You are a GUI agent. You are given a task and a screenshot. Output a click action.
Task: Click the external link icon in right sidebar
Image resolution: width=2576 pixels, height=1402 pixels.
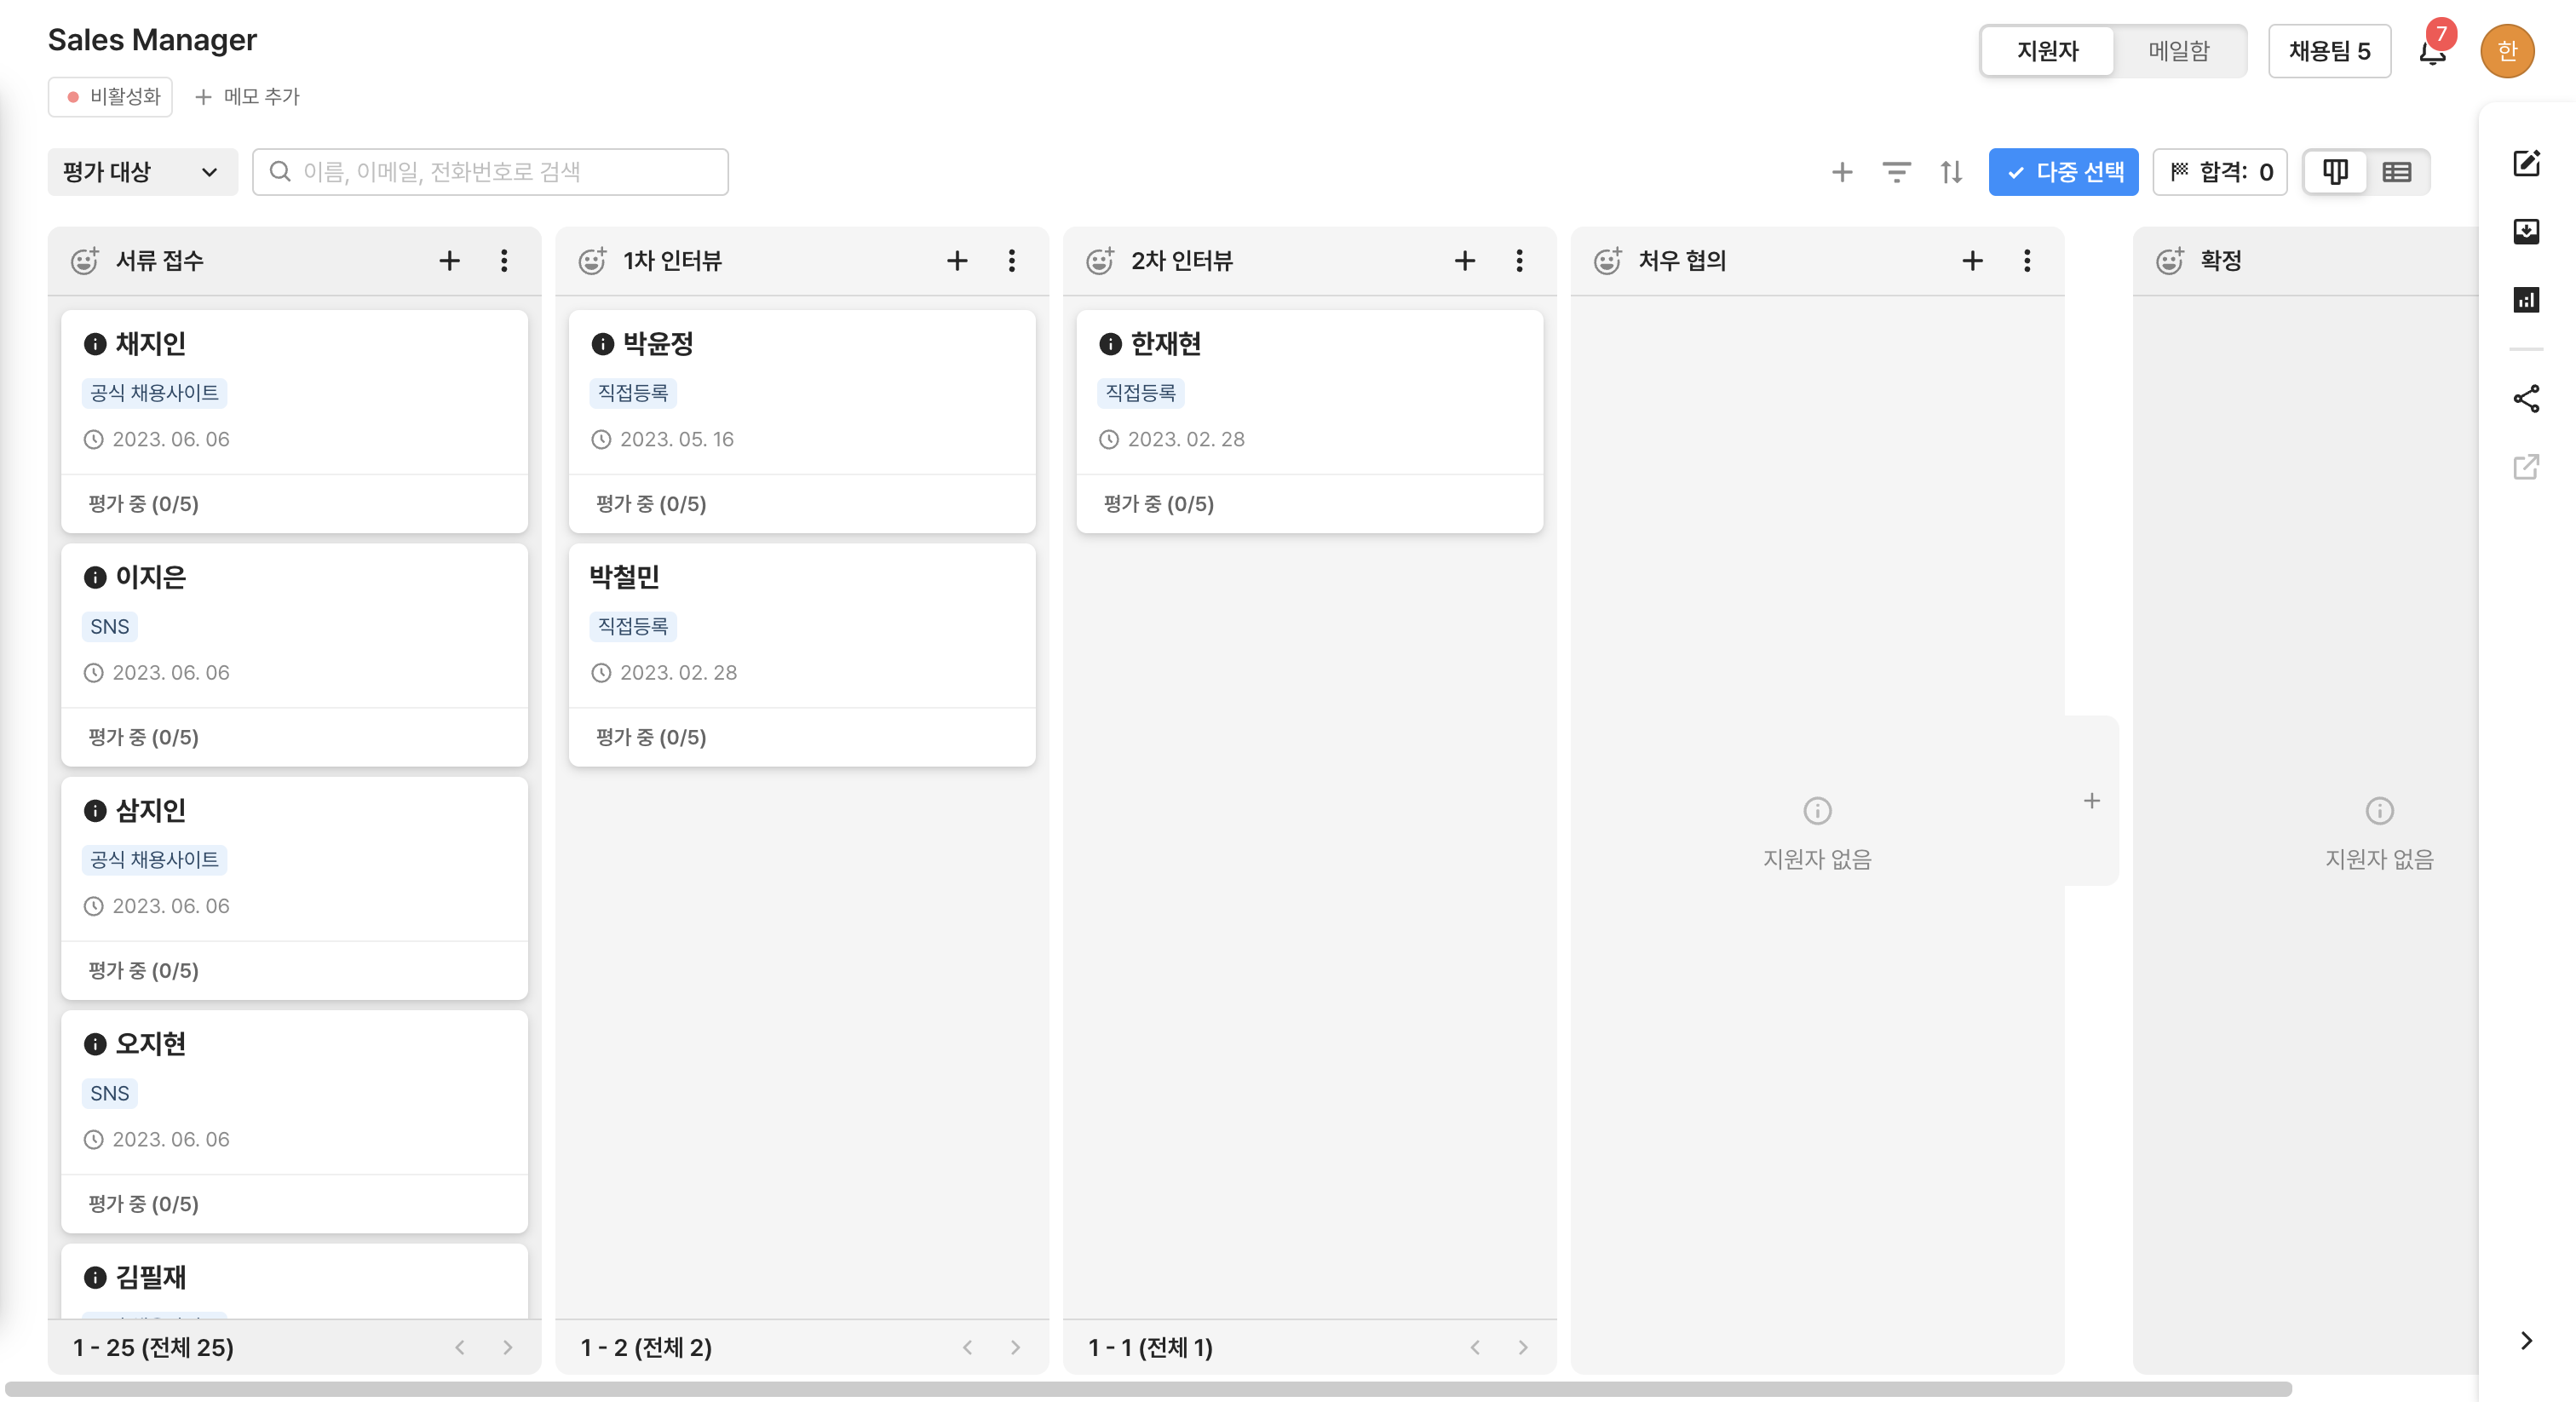tap(2526, 467)
